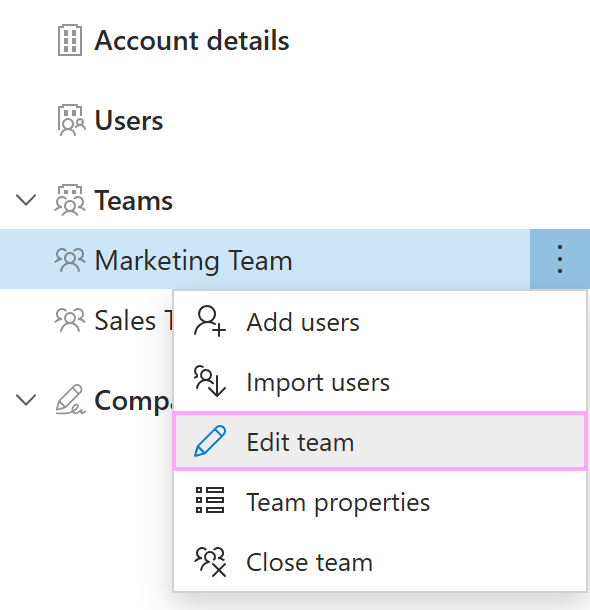Viewport: 590px width, 610px height.
Task: Click the Import users arrow icon
Action: tap(210, 381)
